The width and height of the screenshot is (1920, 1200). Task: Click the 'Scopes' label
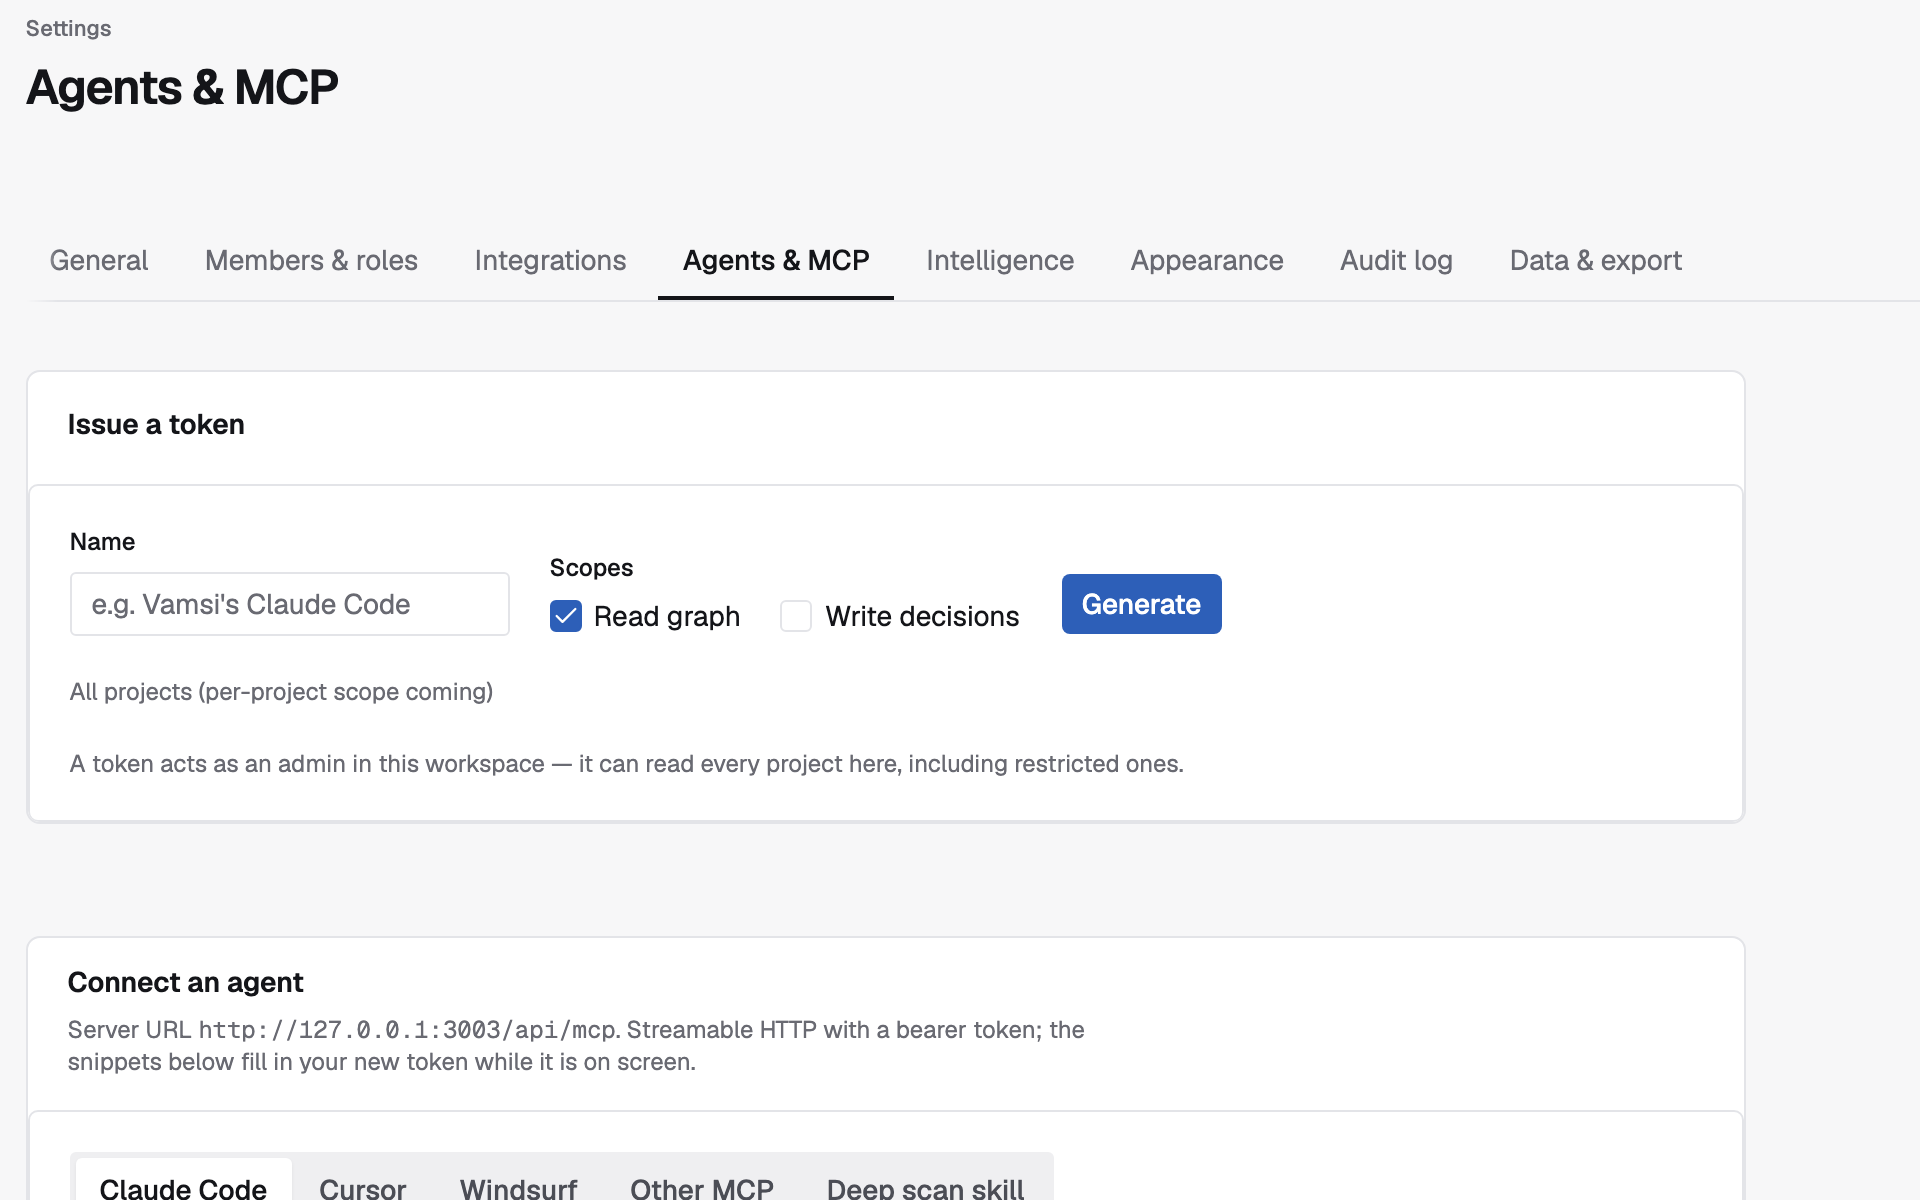coord(591,567)
